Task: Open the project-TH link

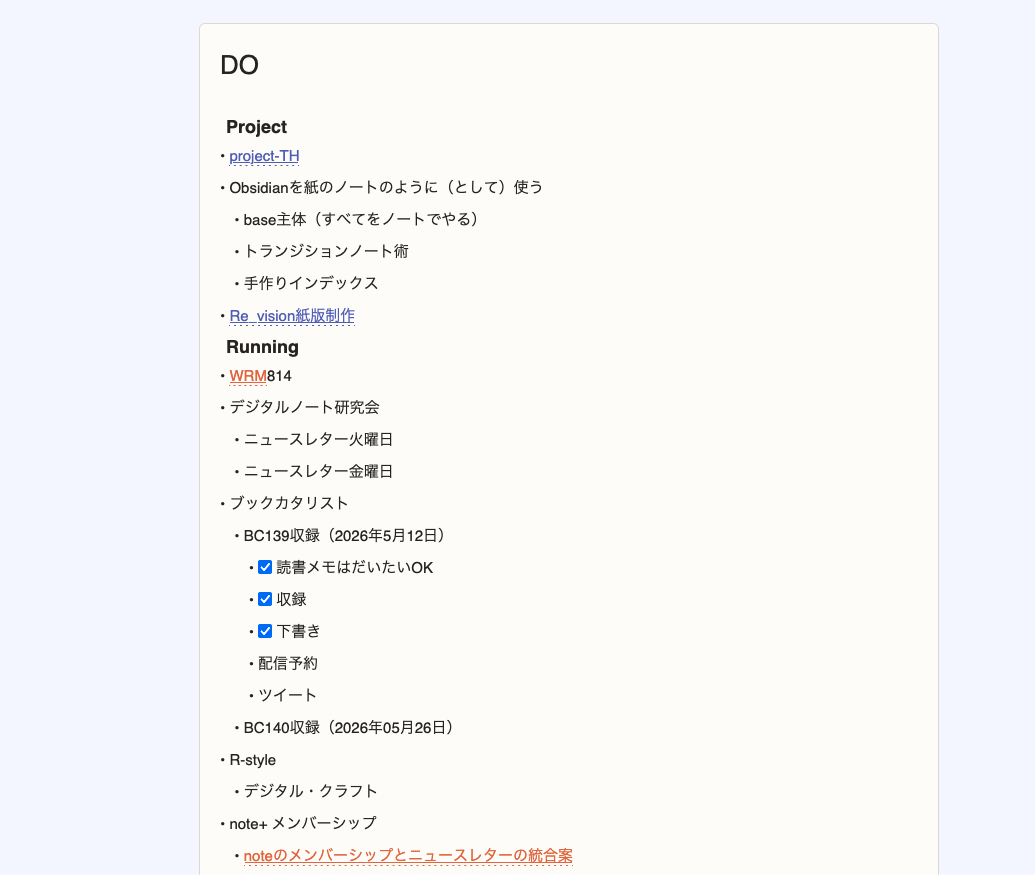Action: [264, 156]
